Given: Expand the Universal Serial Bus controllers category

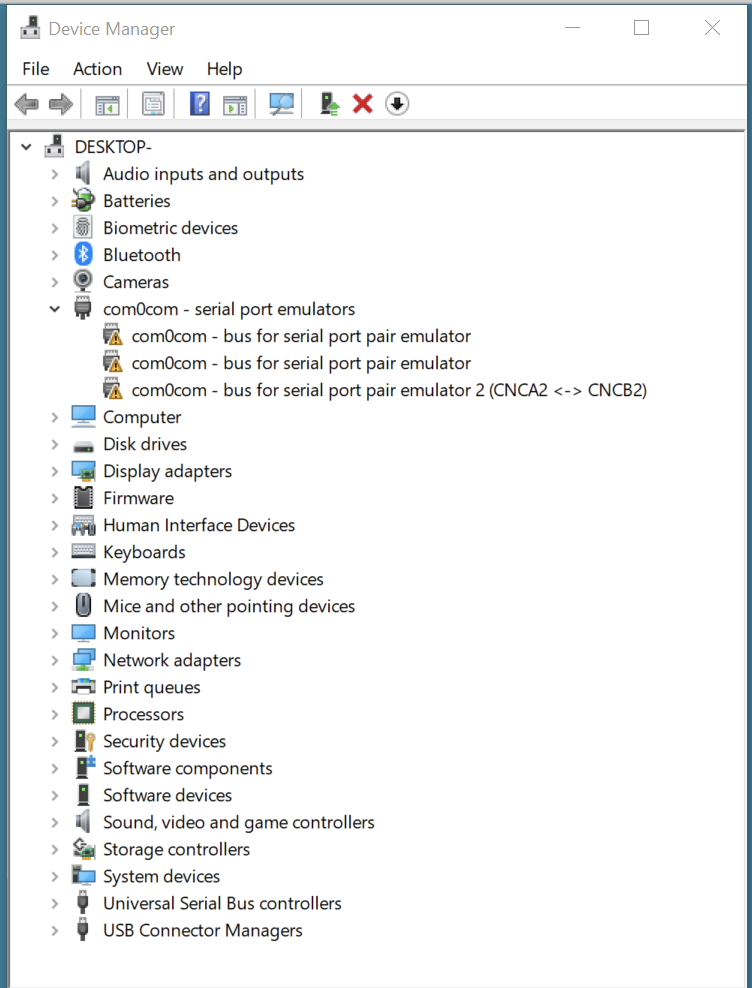Looking at the screenshot, I should pyautogui.click(x=55, y=904).
